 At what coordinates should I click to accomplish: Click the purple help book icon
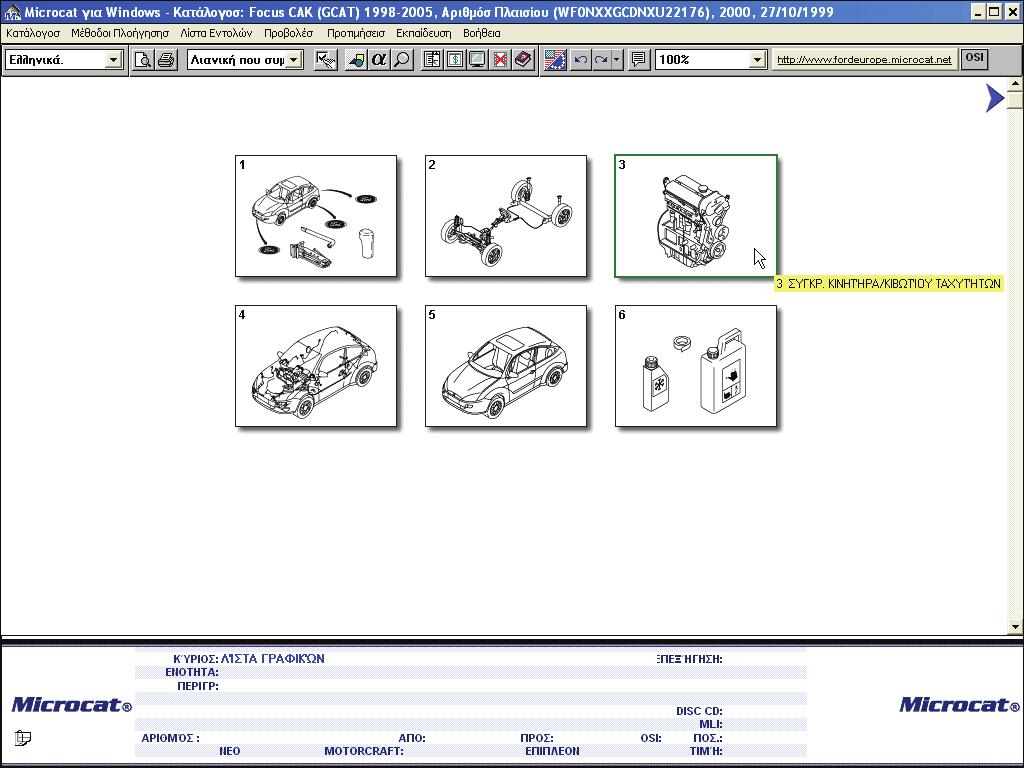pos(523,60)
